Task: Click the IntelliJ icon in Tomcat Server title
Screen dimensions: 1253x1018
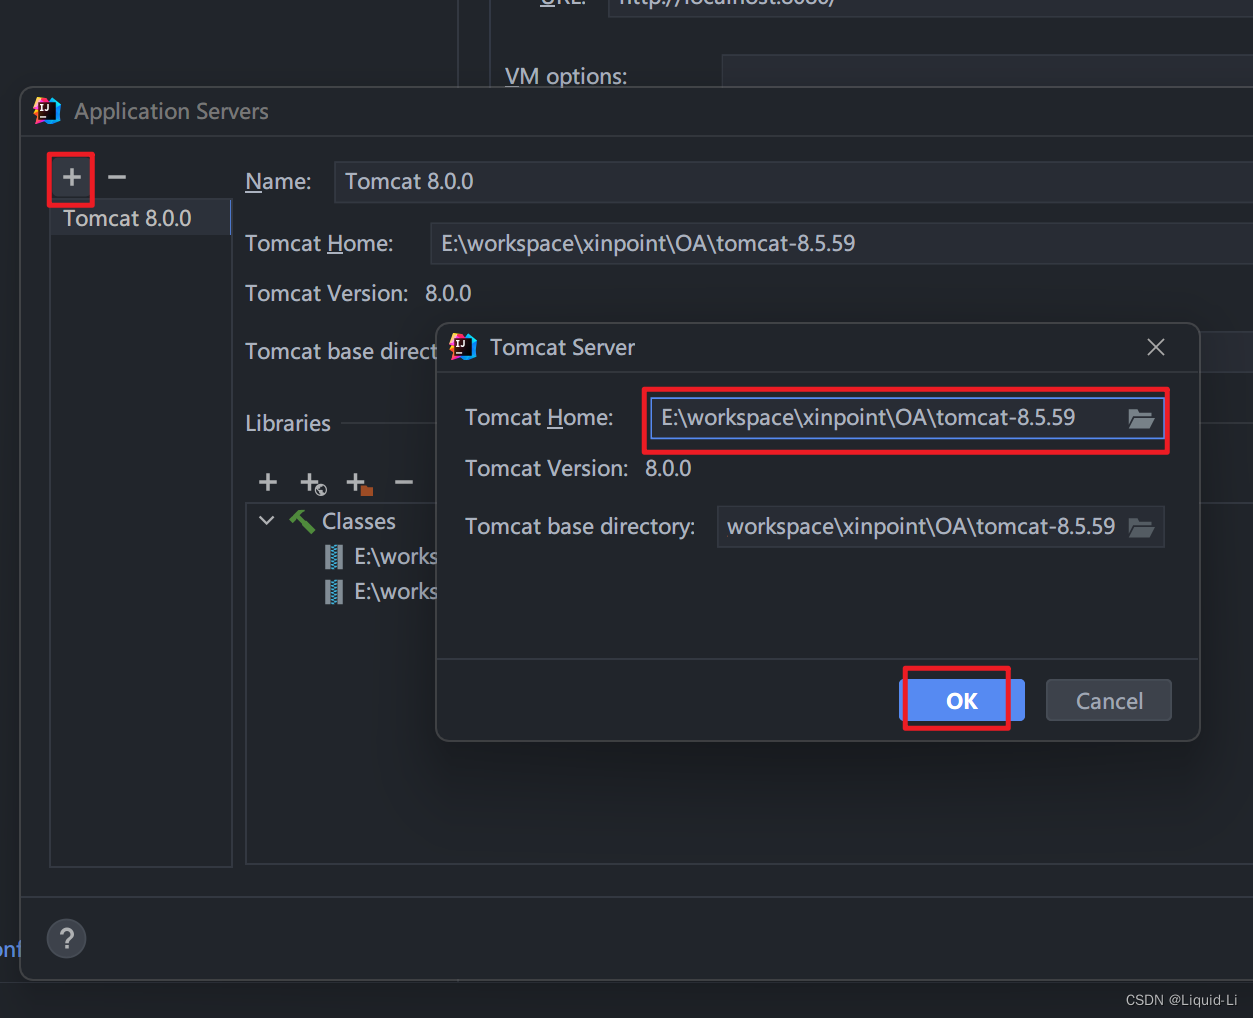Action: pos(463,347)
